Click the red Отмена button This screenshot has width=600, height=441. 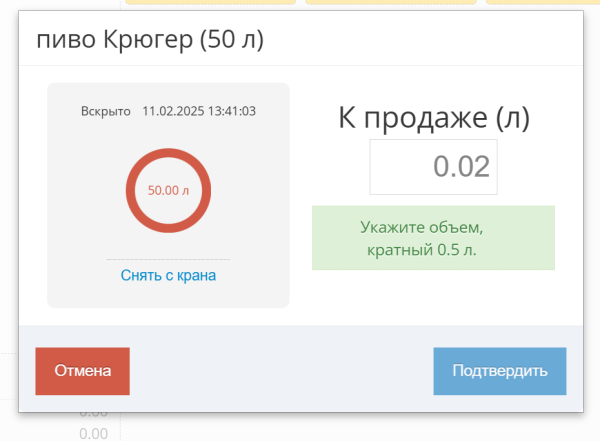[x=82, y=371]
